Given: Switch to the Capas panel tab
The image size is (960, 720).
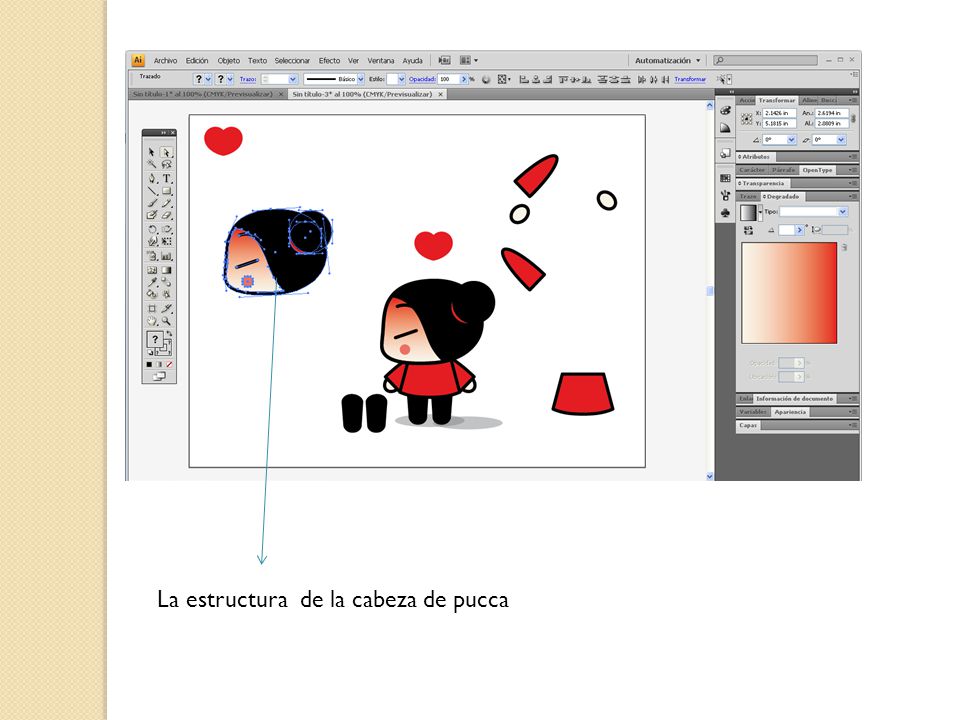Looking at the screenshot, I should 748,425.
